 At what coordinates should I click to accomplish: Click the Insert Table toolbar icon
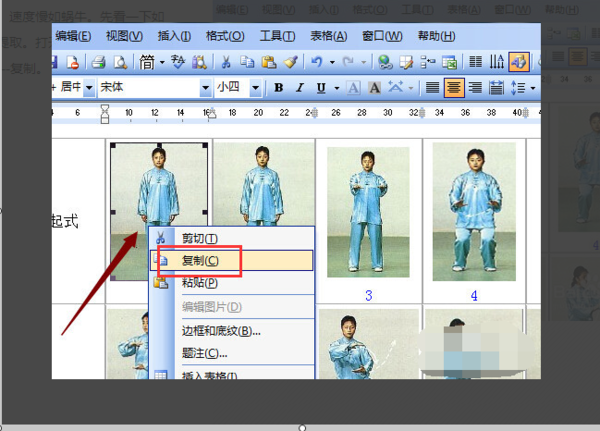tap(428, 62)
